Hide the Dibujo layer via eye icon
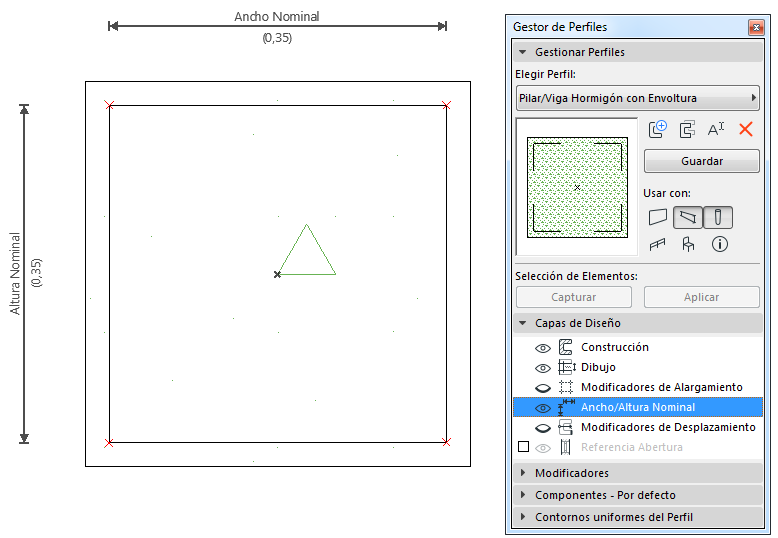This screenshot has height=538, width=778. [x=543, y=368]
